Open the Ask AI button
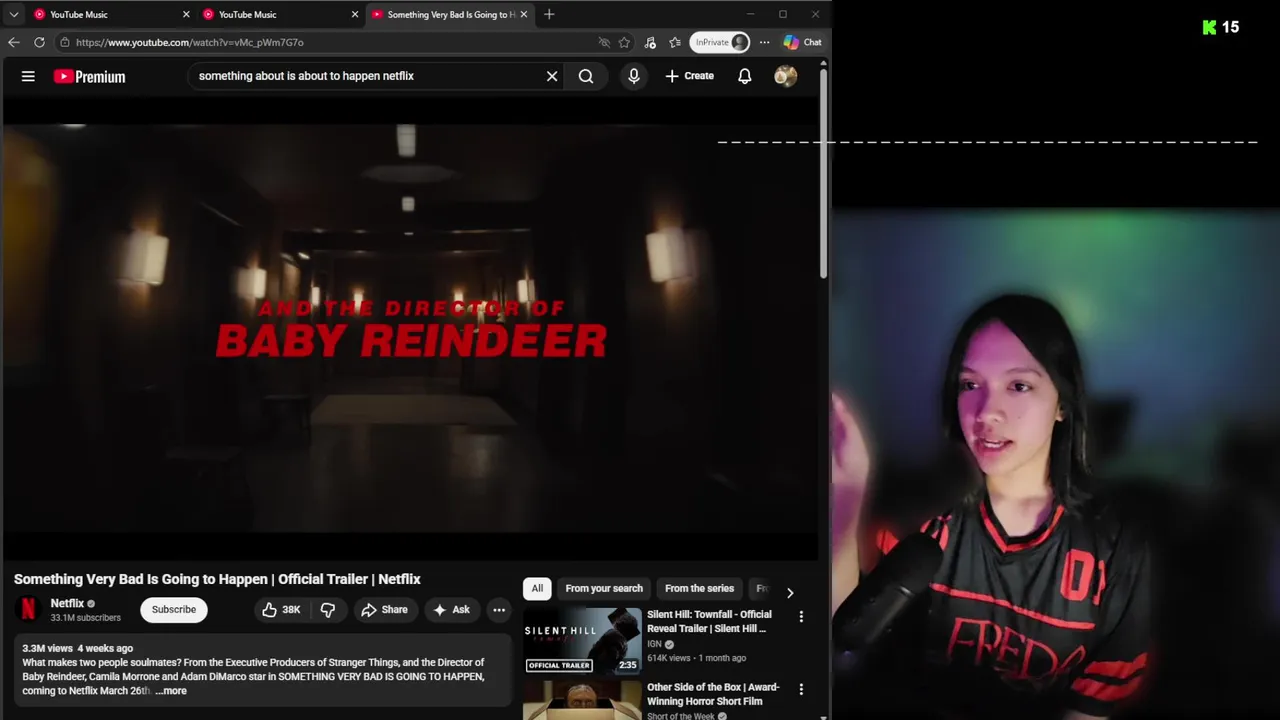Image resolution: width=1280 pixels, height=720 pixels. click(x=451, y=609)
